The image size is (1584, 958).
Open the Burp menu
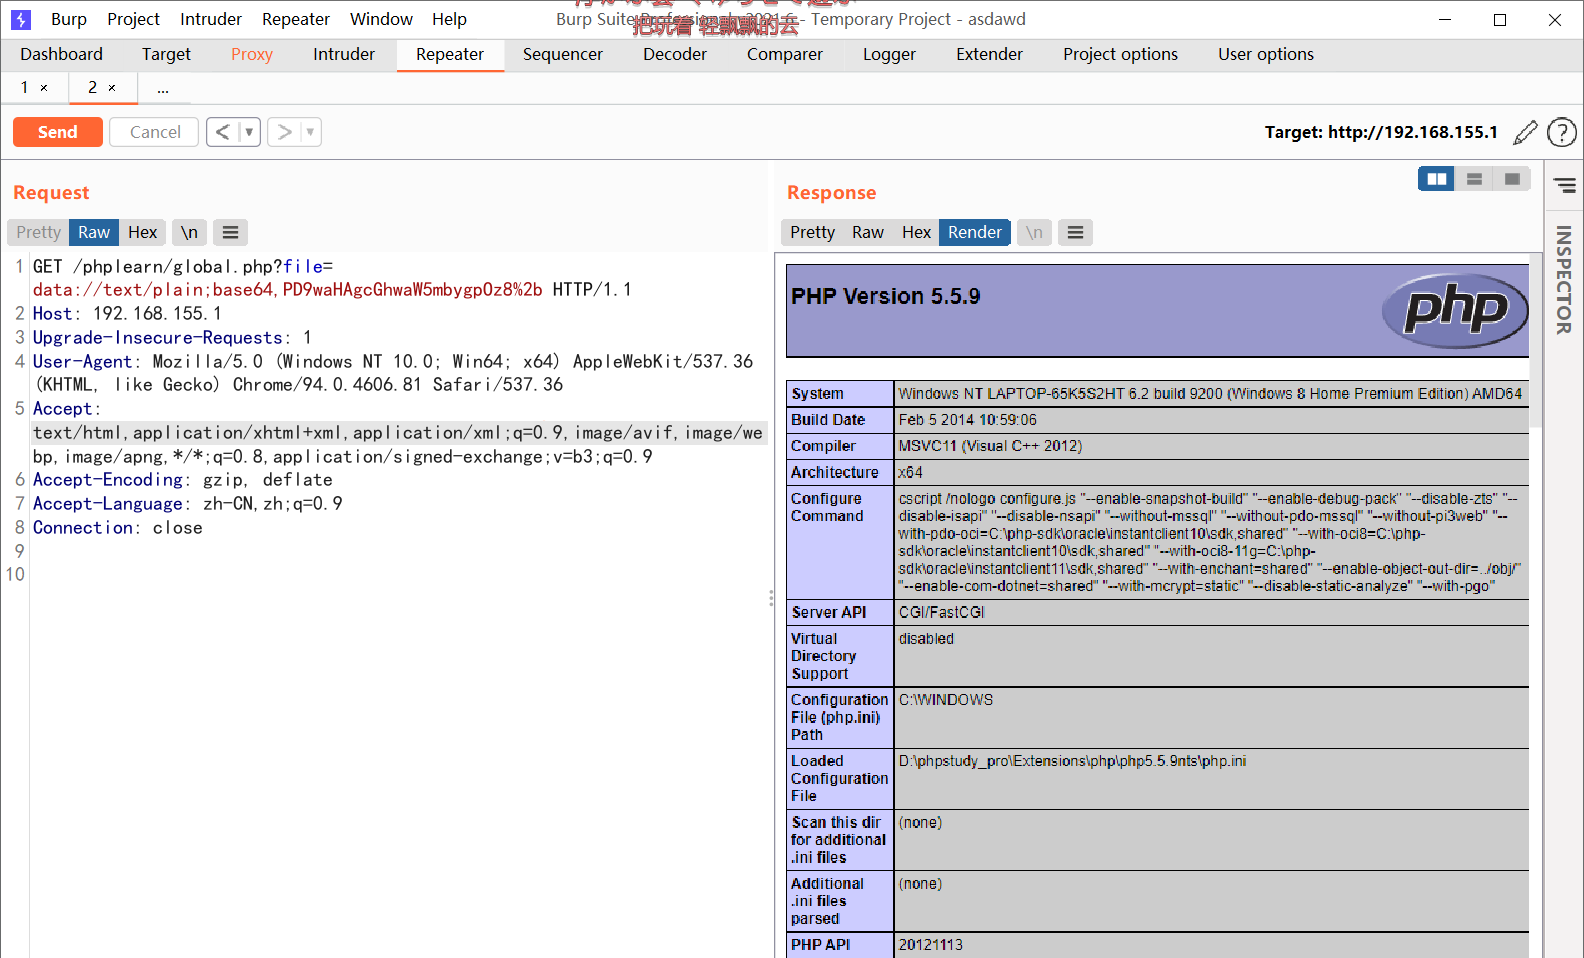point(69,19)
